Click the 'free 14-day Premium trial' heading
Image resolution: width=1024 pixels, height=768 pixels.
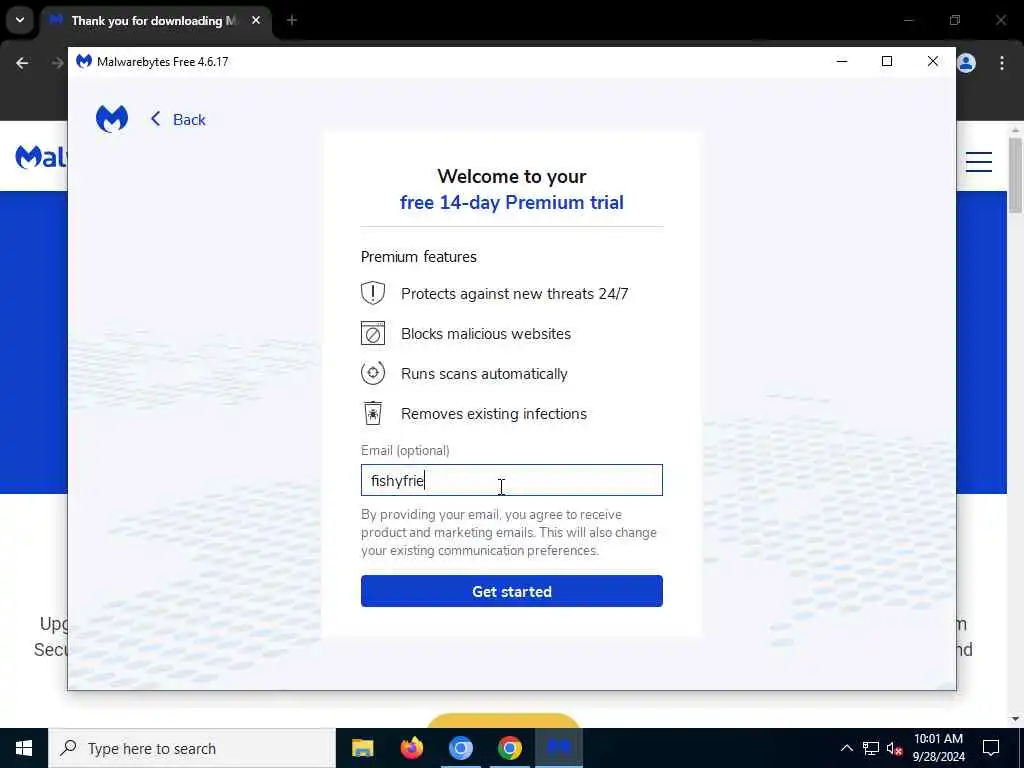512,202
